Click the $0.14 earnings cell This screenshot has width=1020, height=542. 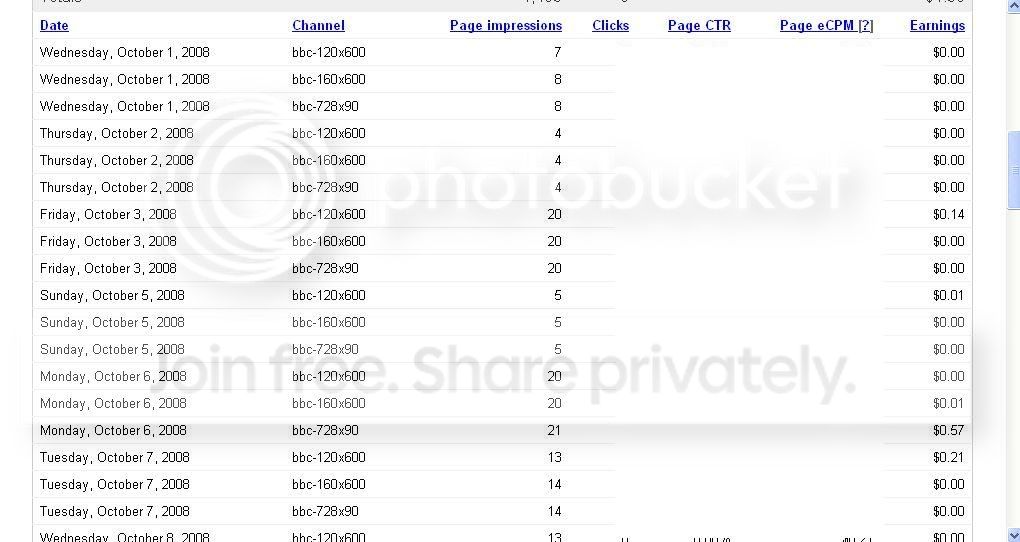[948, 214]
